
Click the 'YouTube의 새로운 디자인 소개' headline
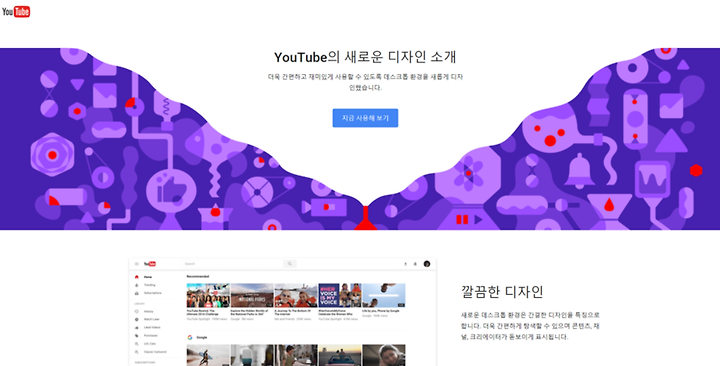click(365, 57)
